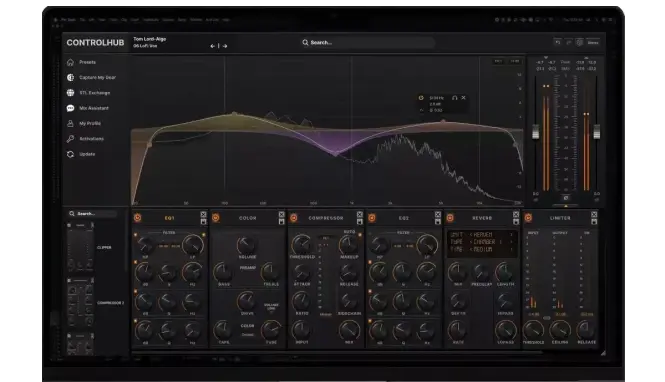The image size is (665, 382).
Task: Remove the Color module with X icon
Action: pyautogui.click(x=281, y=215)
